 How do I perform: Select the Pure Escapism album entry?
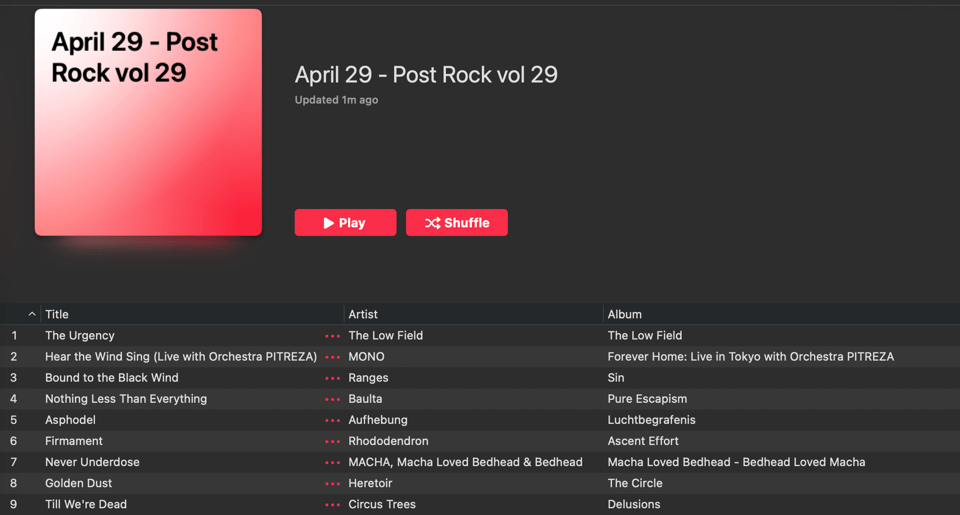(x=647, y=399)
